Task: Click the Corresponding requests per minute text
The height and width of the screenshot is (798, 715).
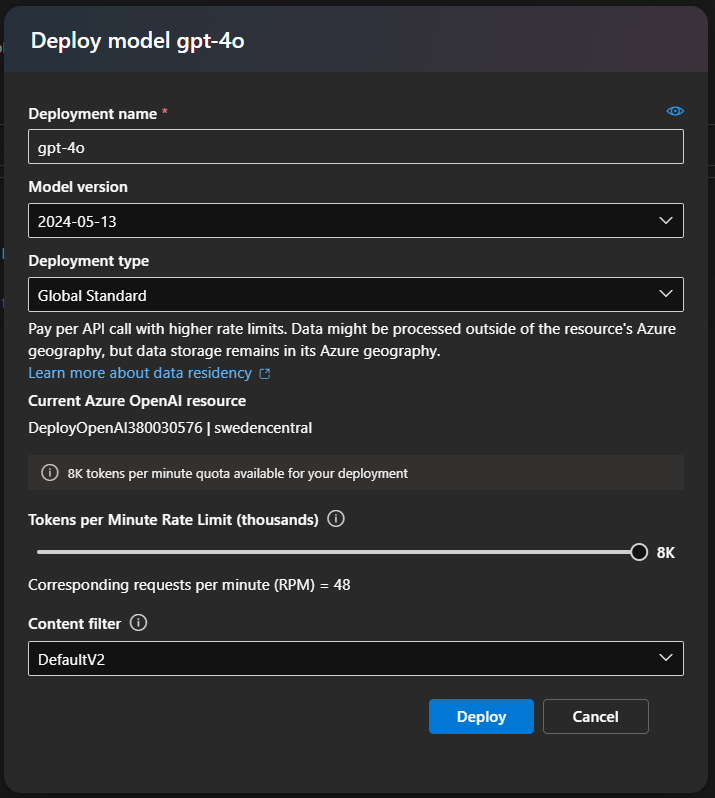Action: (189, 585)
